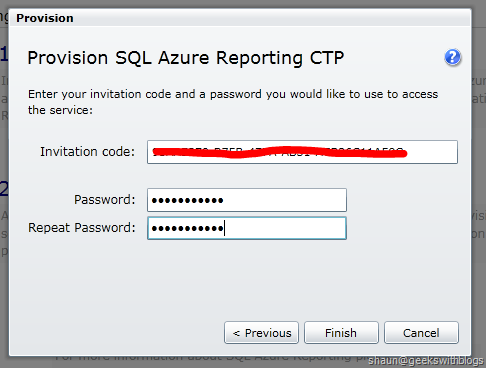Go back with the Previous button
Viewport: 486px width, 368px height.
point(261,332)
